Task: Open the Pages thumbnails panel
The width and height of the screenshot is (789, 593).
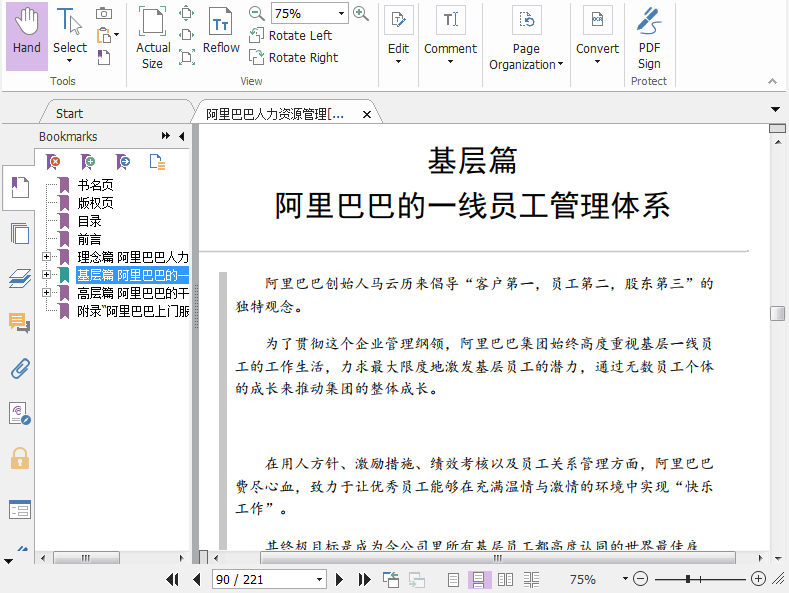Action: [x=20, y=234]
